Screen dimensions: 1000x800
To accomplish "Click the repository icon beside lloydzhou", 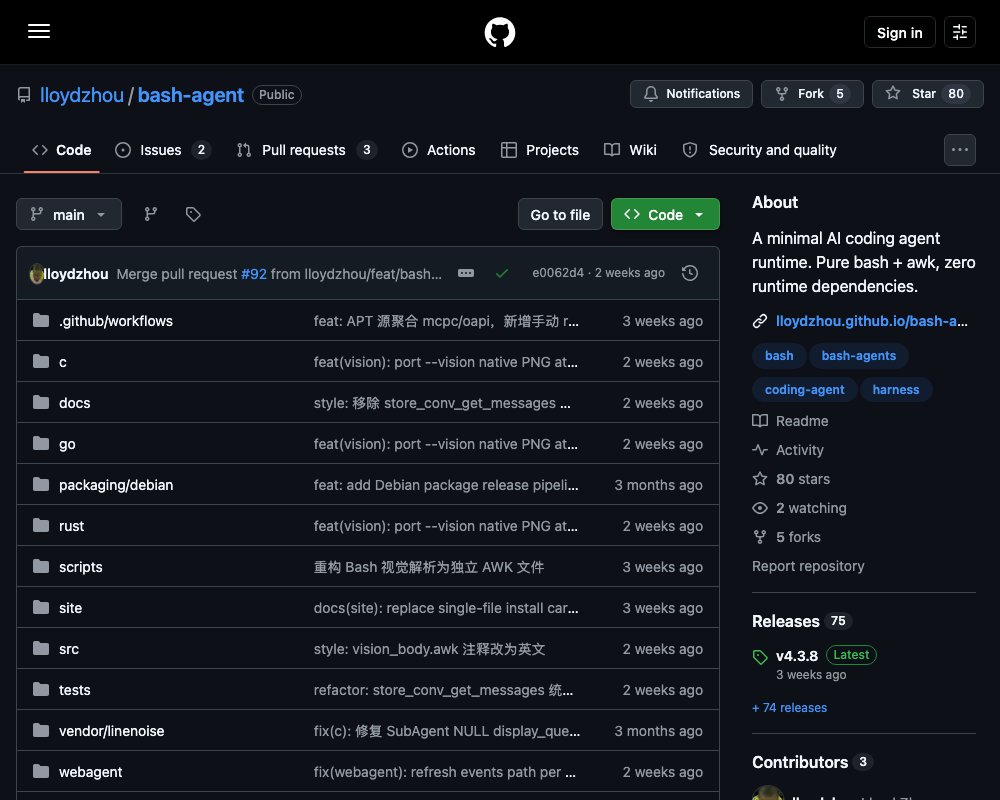I will coord(24,95).
